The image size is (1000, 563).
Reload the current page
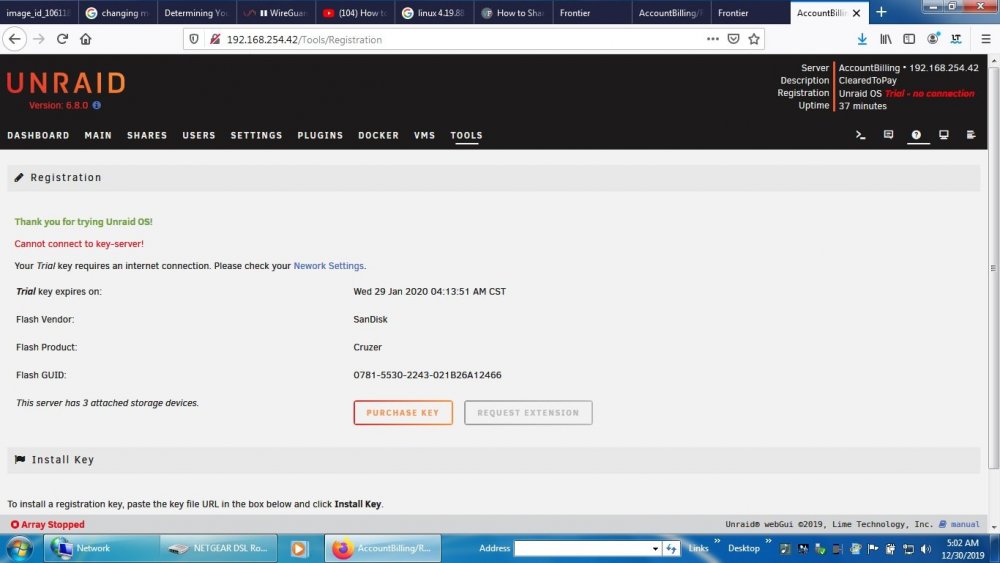62,40
